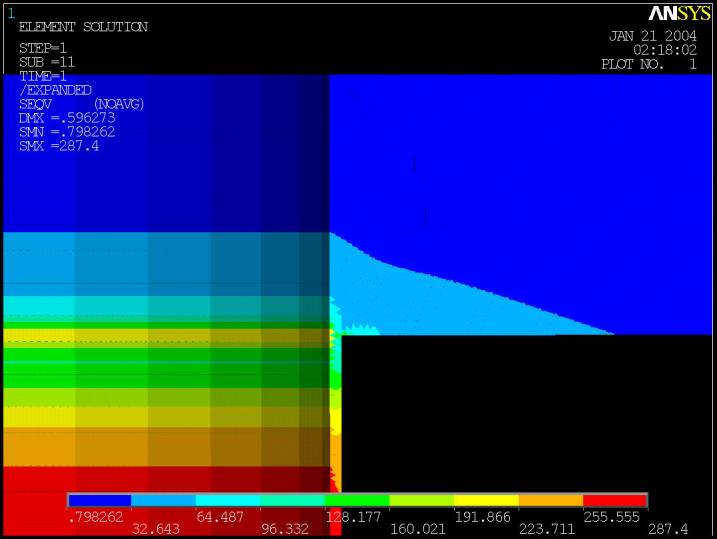Screen dimensions: 717x539
Task: Click the legend value 128.177
Action: click(x=353, y=517)
